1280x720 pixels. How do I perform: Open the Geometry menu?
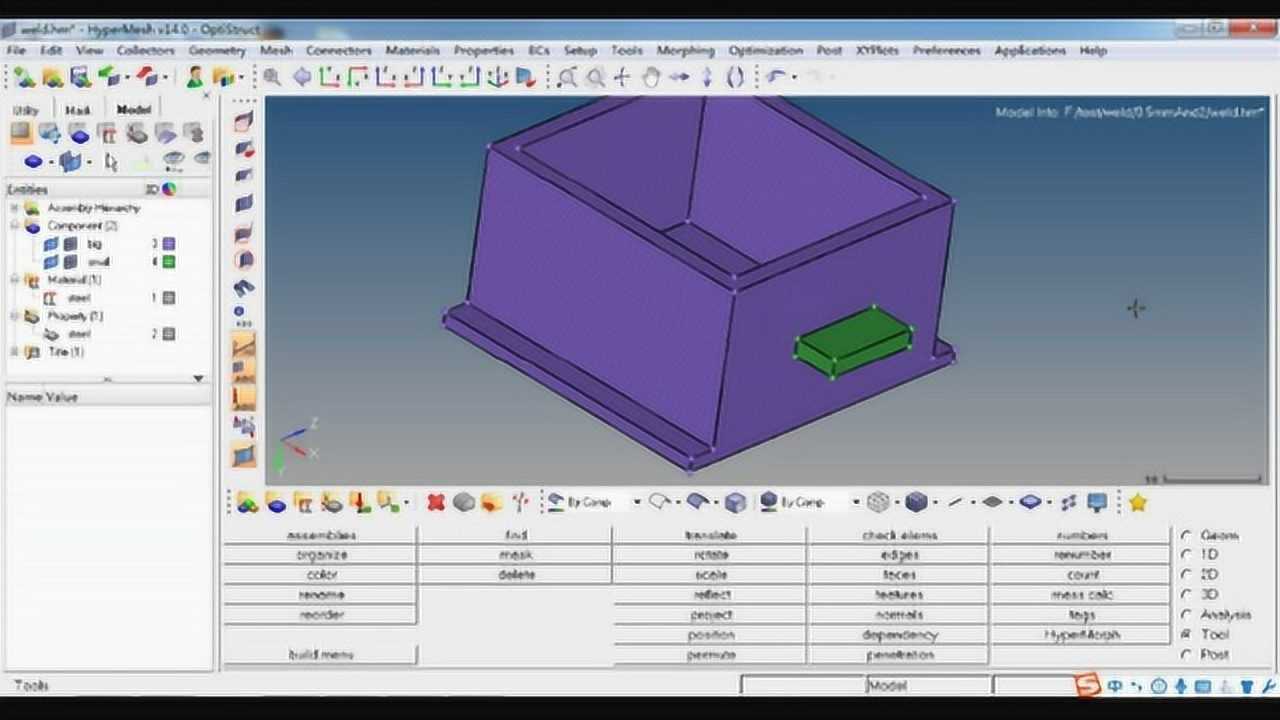point(216,50)
